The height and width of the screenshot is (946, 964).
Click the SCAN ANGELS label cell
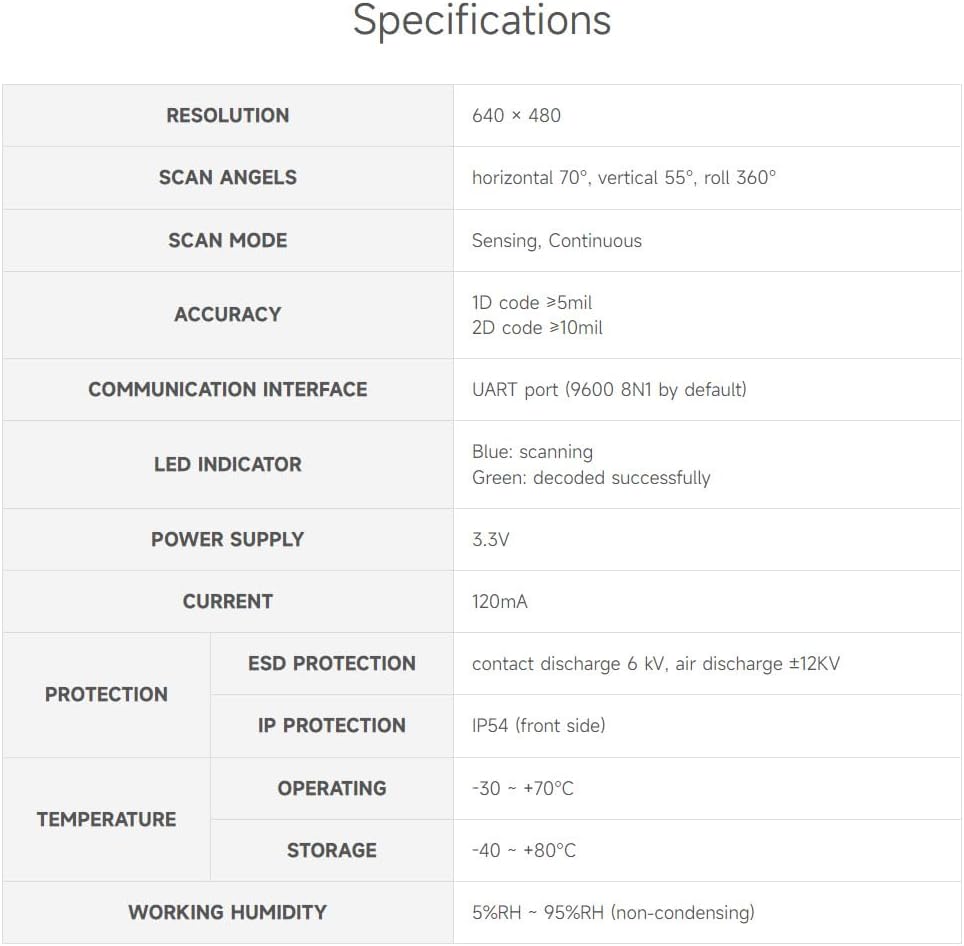tap(228, 177)
